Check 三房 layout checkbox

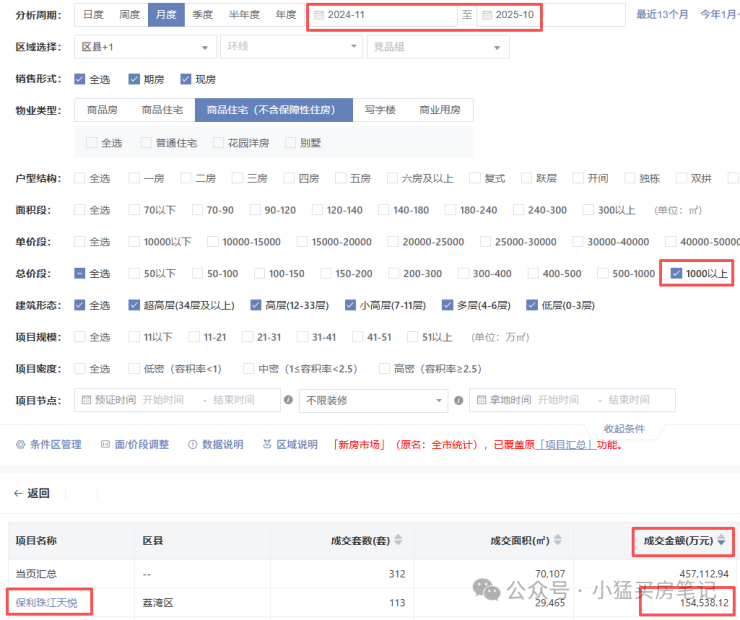click(x=237, y=178)
